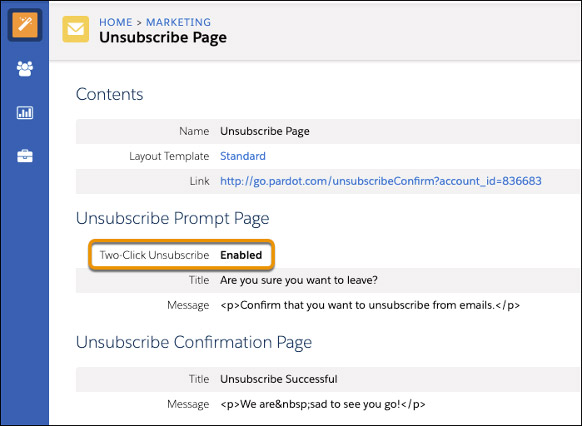Go to HOME breadcrumb link

pos(115,22)
